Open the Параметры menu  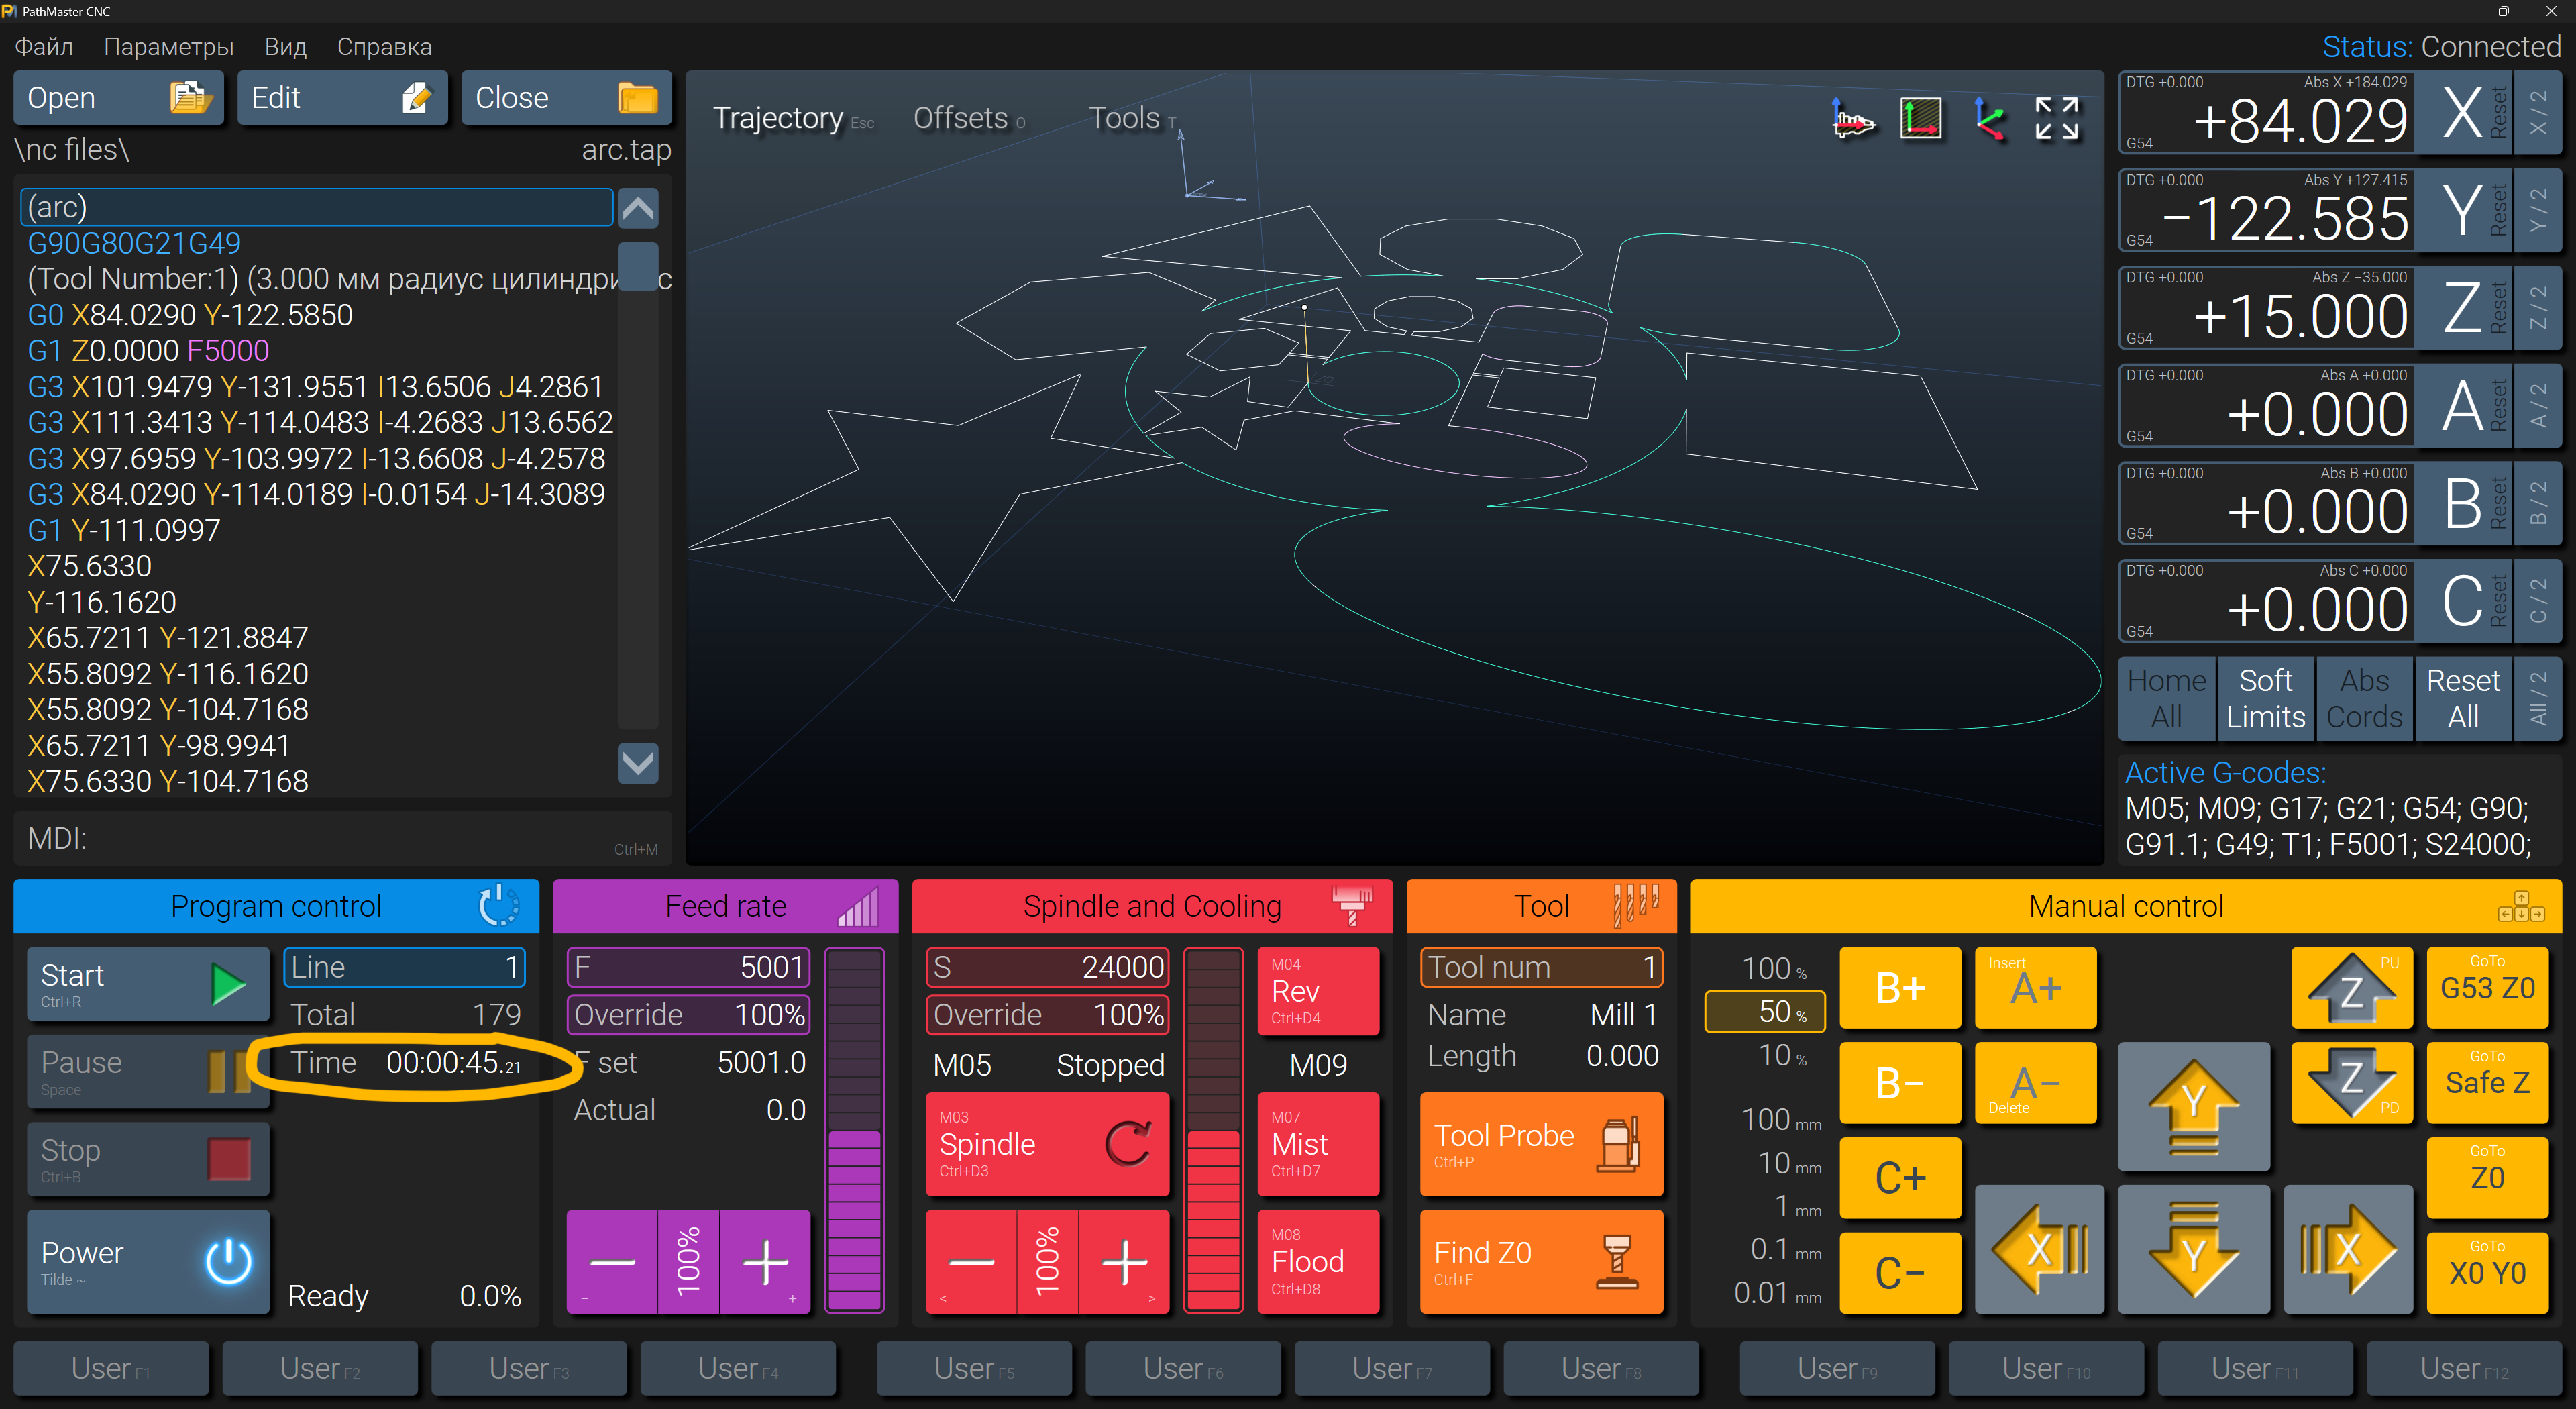coord(168,47)
